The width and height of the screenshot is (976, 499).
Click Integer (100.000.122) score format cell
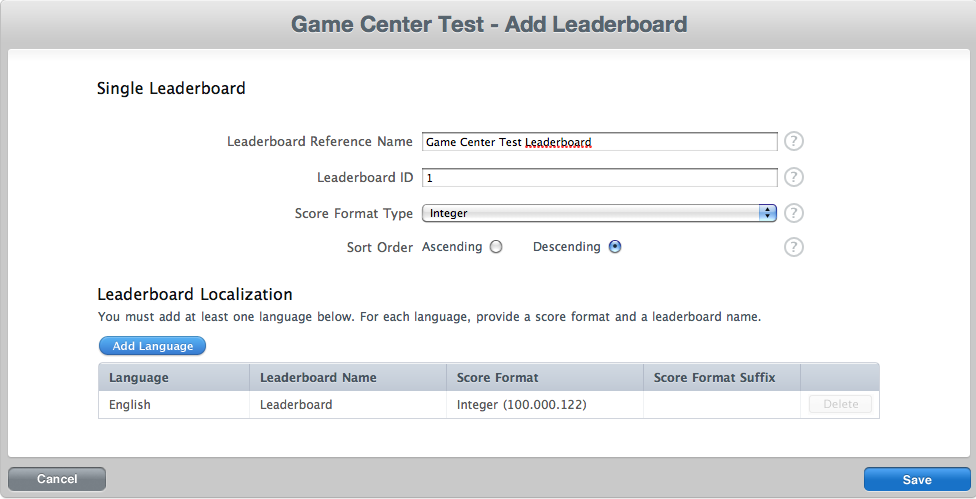point(545,404)
